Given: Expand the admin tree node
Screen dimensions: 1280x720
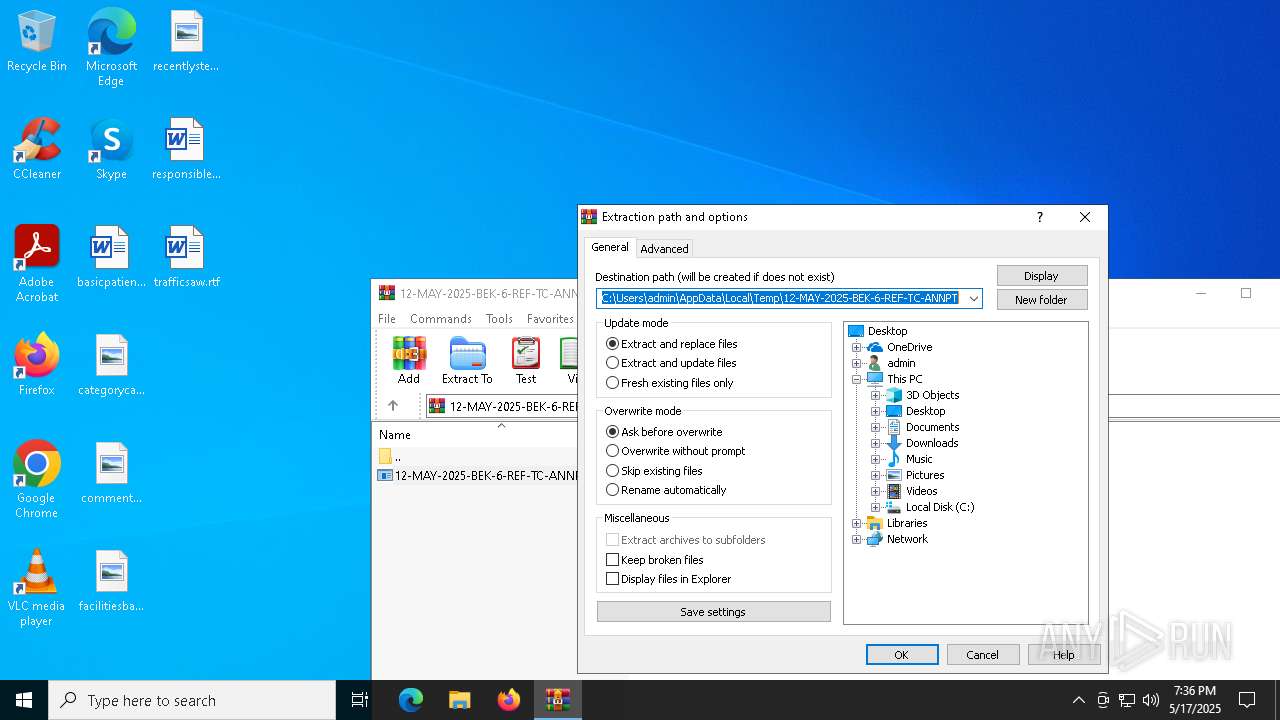Looking at the screenshot, I should 856,363.
